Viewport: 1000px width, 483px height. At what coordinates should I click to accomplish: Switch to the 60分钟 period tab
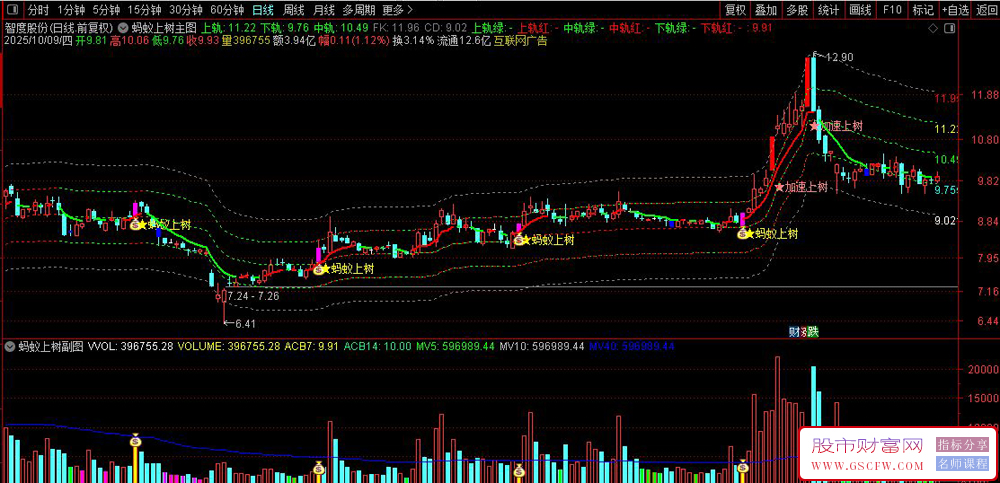click(x=227, y=10)
